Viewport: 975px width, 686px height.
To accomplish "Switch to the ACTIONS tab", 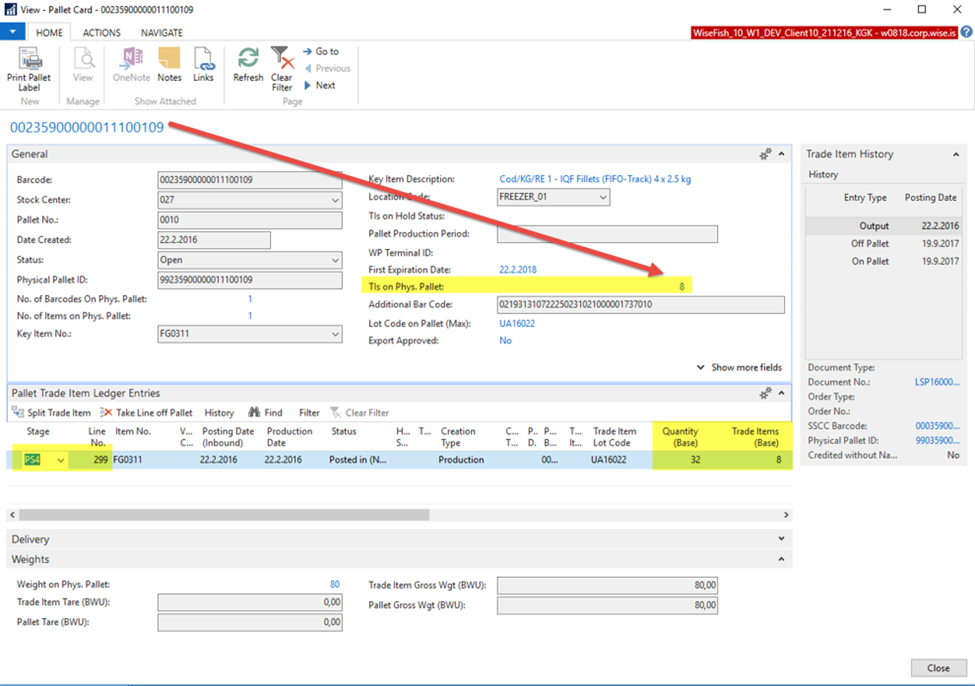I will 101,33.
